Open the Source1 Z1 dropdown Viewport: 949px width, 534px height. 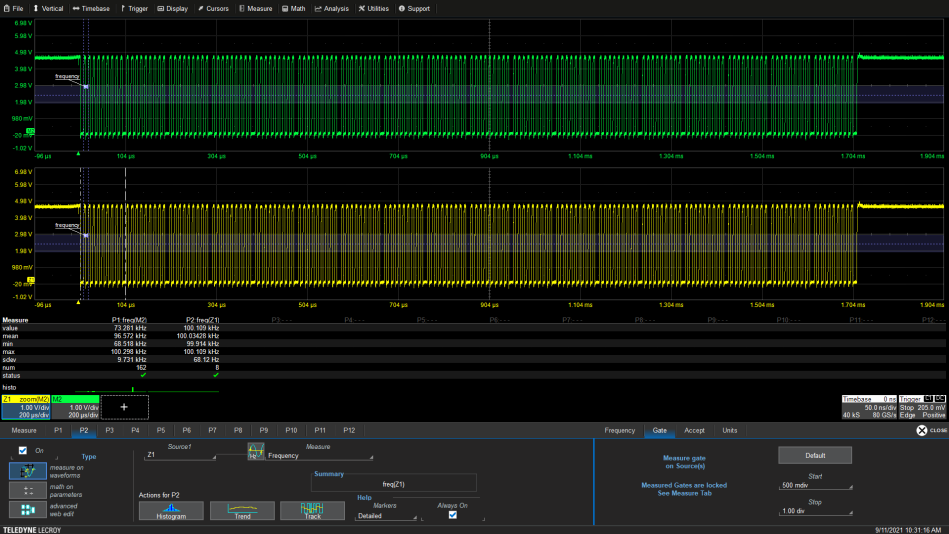[180, 455]
